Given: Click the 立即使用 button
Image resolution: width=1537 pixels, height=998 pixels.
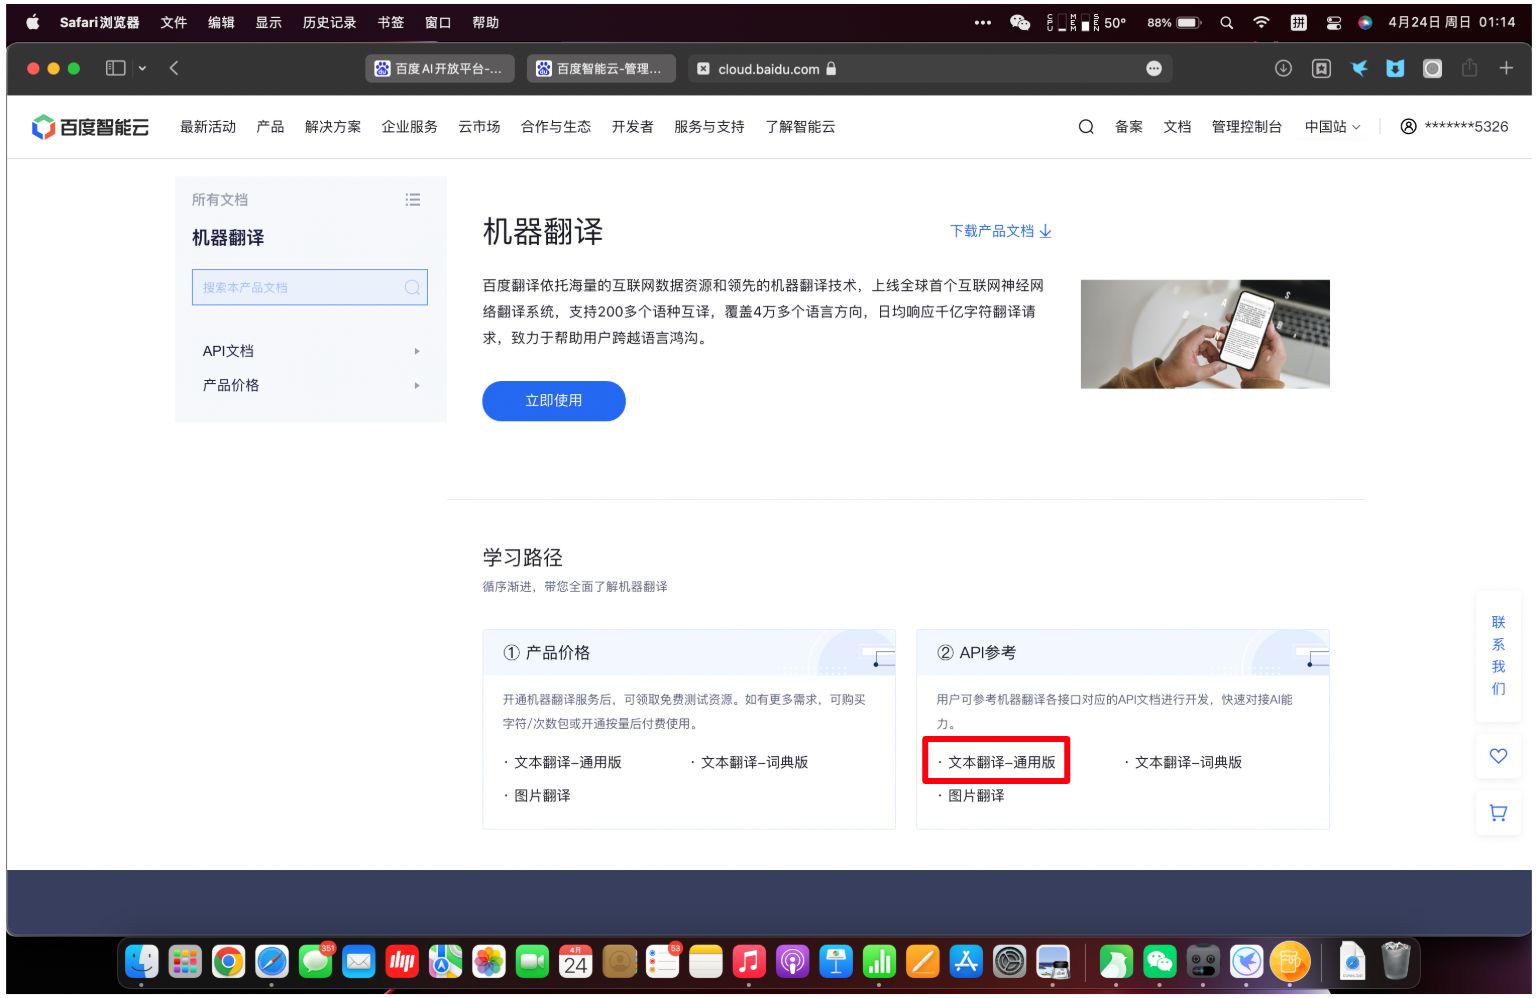Looking at the screenshot, I should pos(554,401).
